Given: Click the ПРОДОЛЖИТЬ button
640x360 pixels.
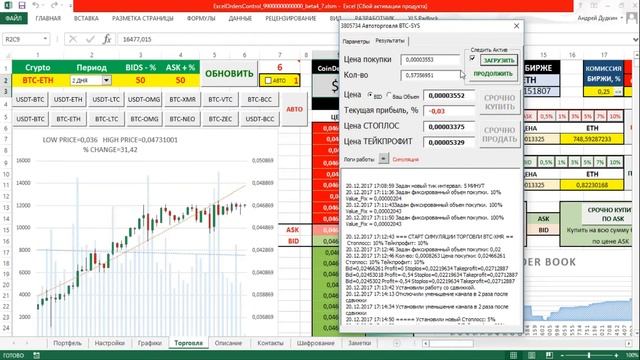Looking at the screenshot, I should click(x=493, y=74).
